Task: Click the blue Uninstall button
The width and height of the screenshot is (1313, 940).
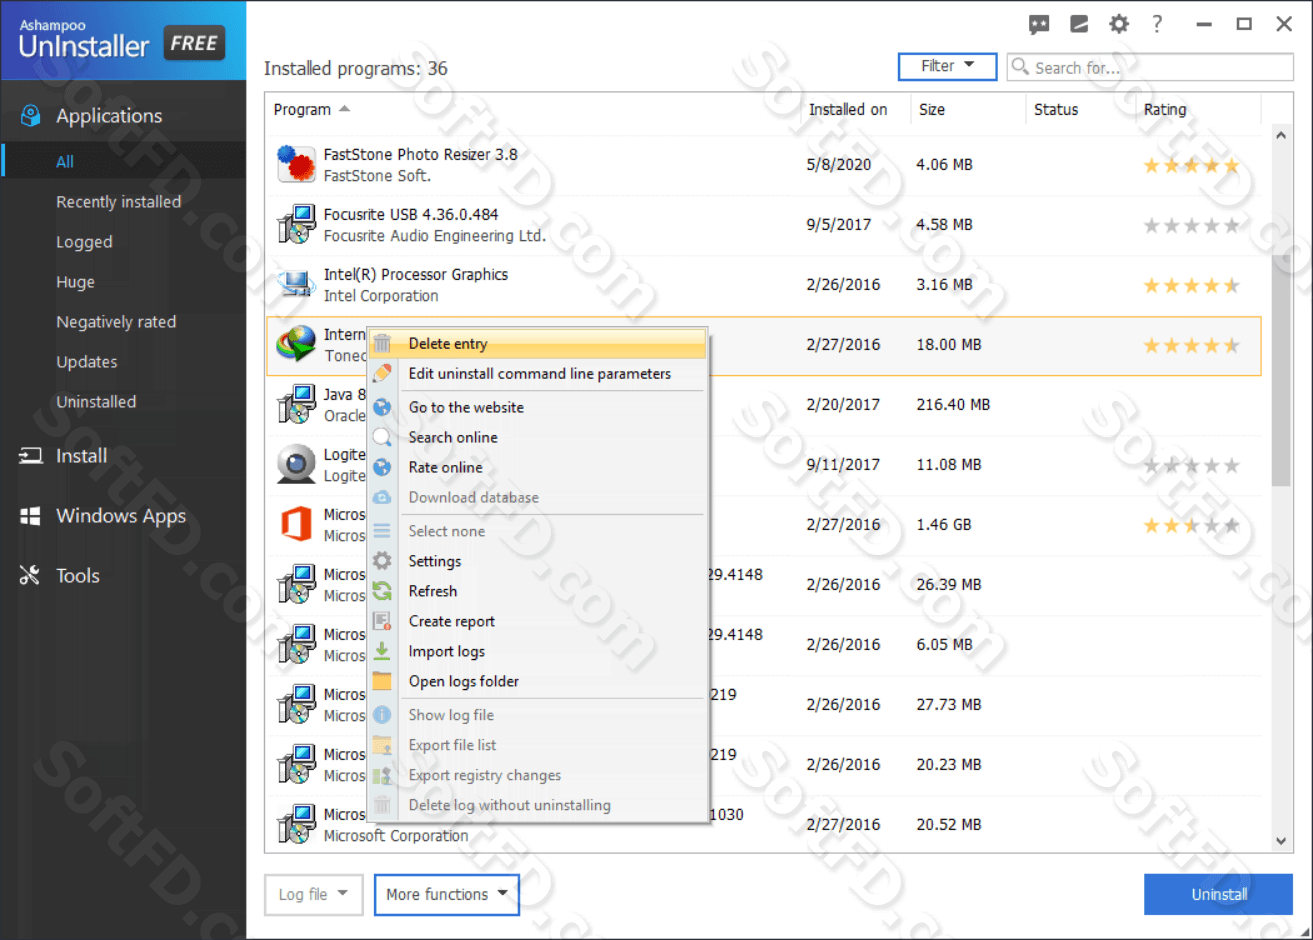Action: 1219,894
